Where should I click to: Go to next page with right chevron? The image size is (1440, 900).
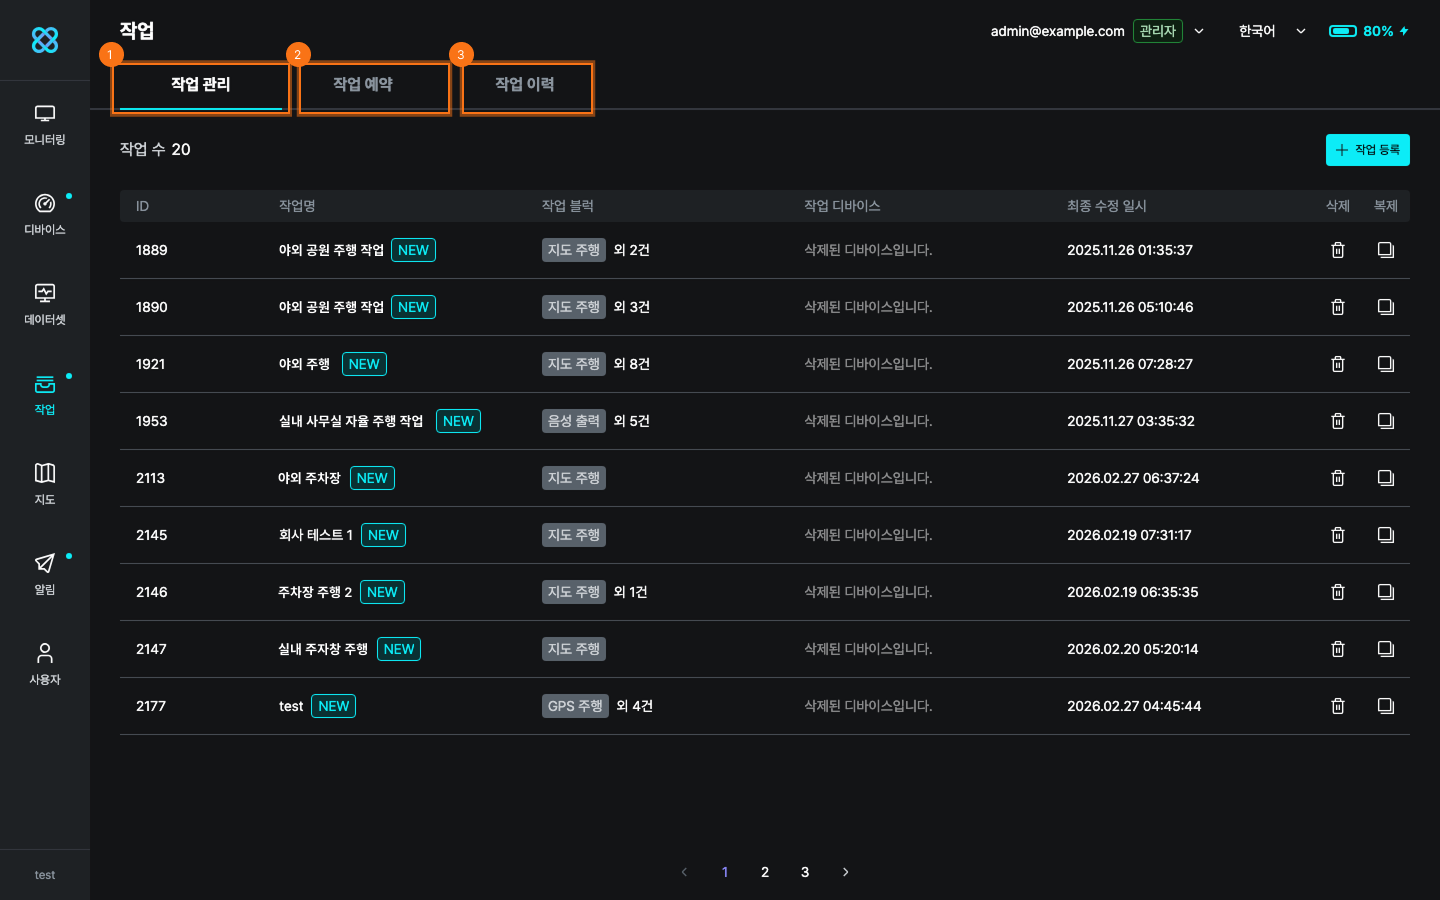pos(845,872)
